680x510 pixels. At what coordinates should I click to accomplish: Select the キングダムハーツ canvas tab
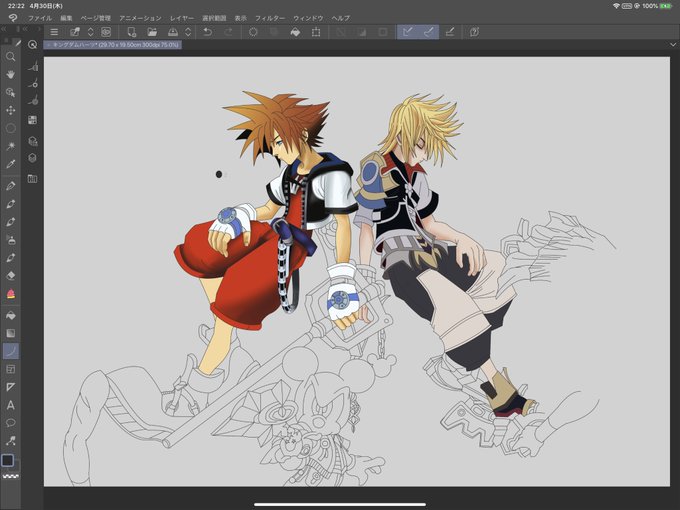point(113,45)
